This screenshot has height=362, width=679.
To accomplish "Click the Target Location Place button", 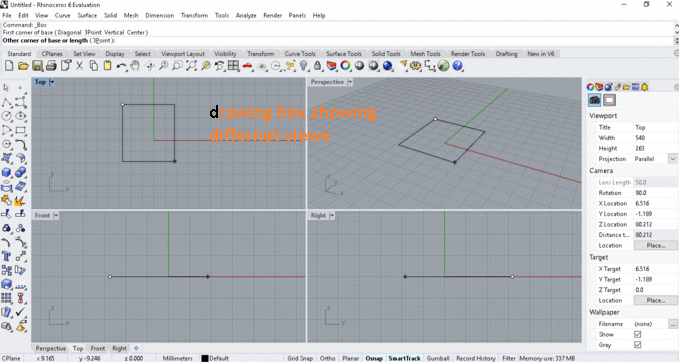I will click(656, 301).
